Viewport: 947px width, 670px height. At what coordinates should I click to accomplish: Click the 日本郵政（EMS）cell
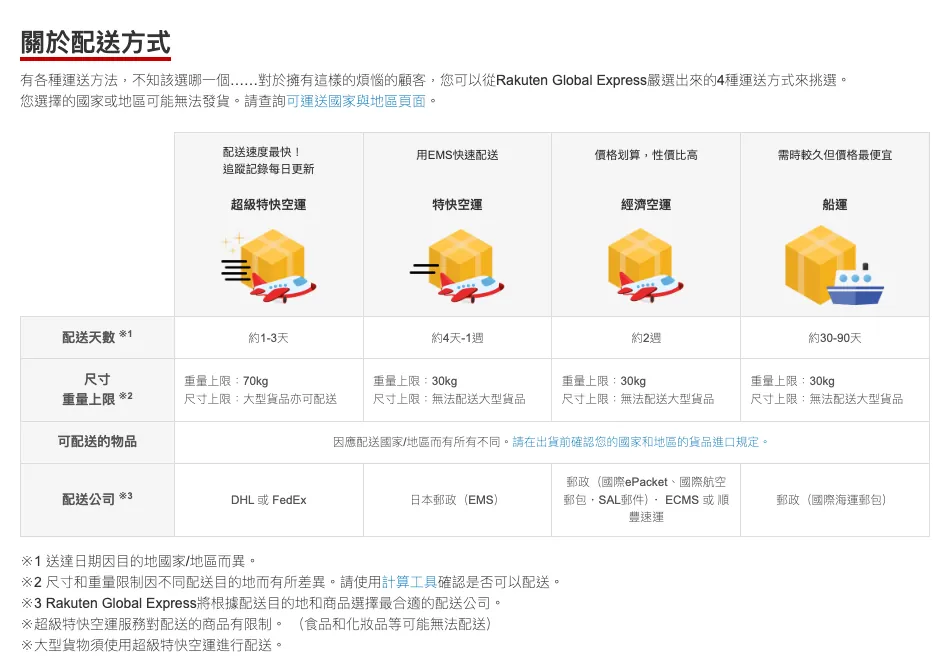(x=457, y=499)
